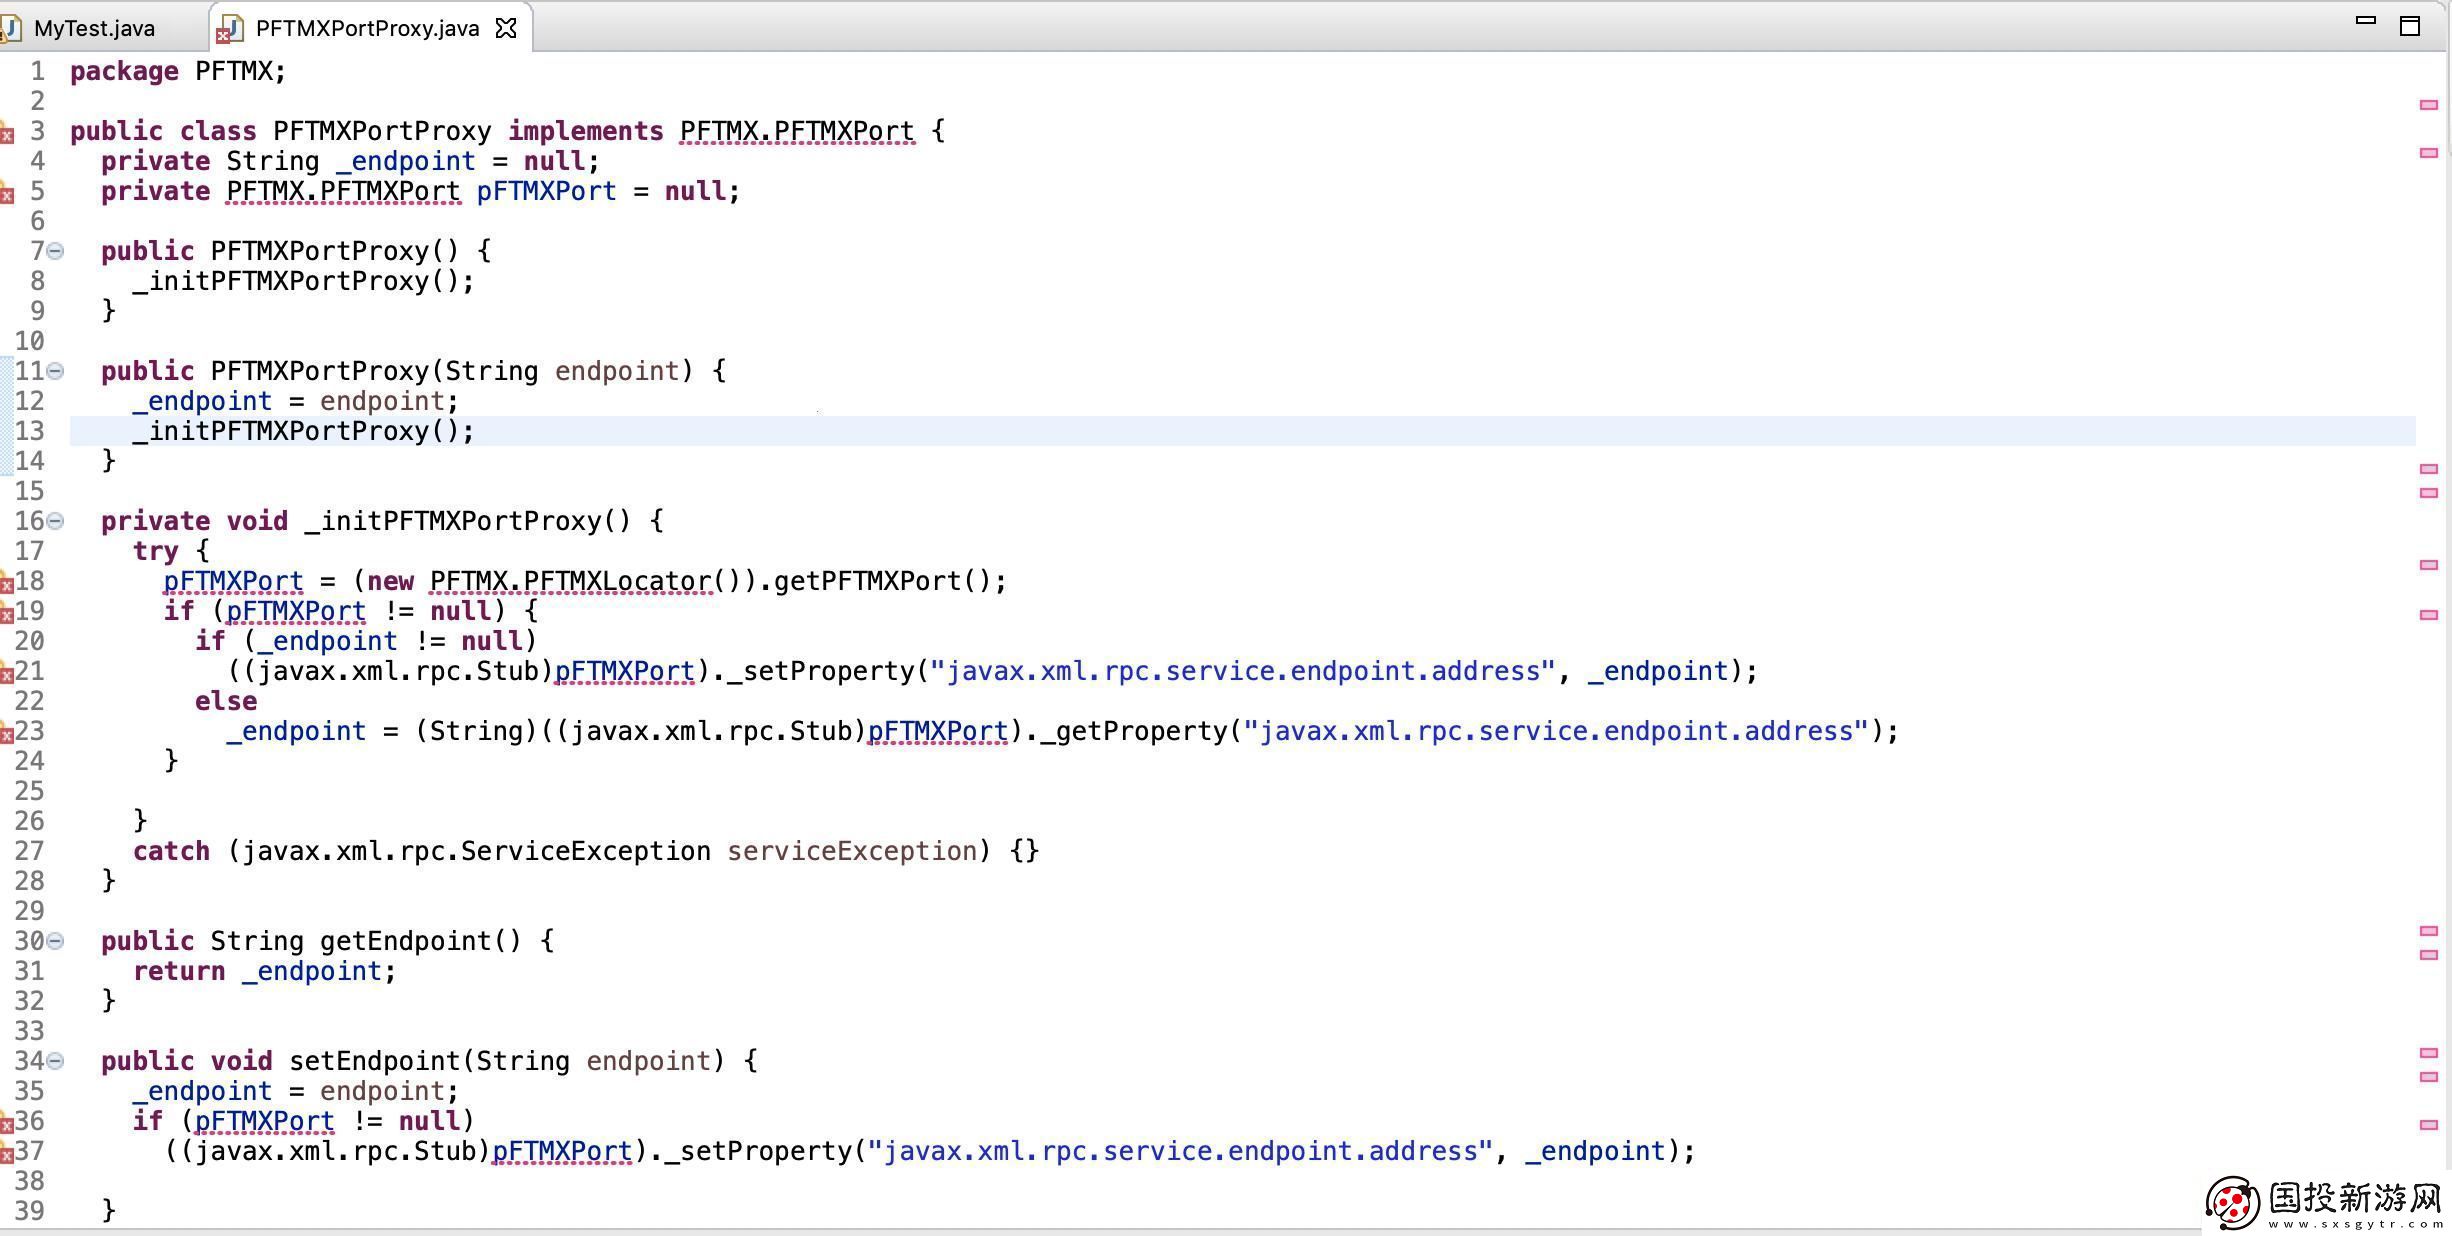Close the PFTMXPortProxy.java editor tab

point(507,28)
